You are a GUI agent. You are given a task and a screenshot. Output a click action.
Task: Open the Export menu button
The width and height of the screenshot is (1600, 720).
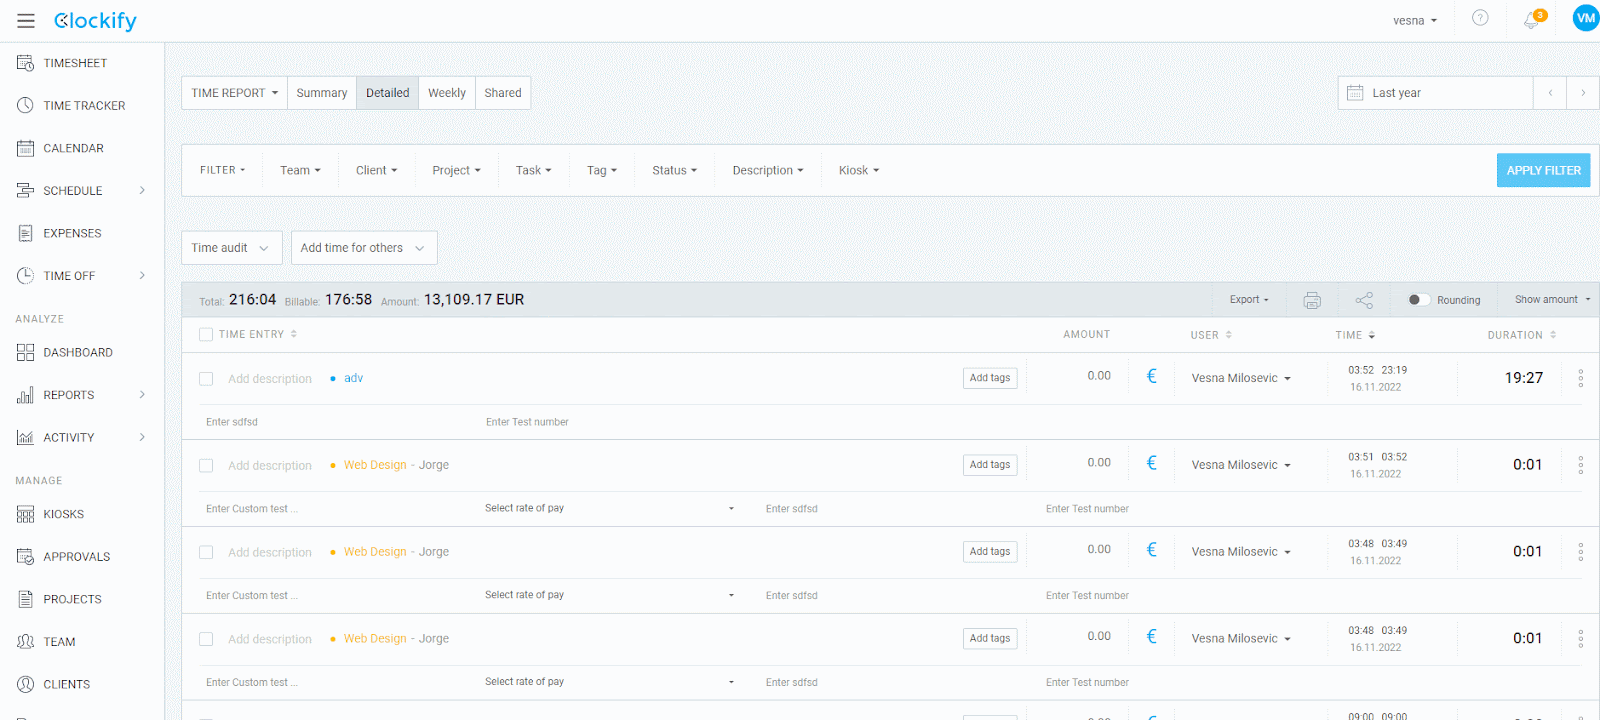tap(1249, 299)
